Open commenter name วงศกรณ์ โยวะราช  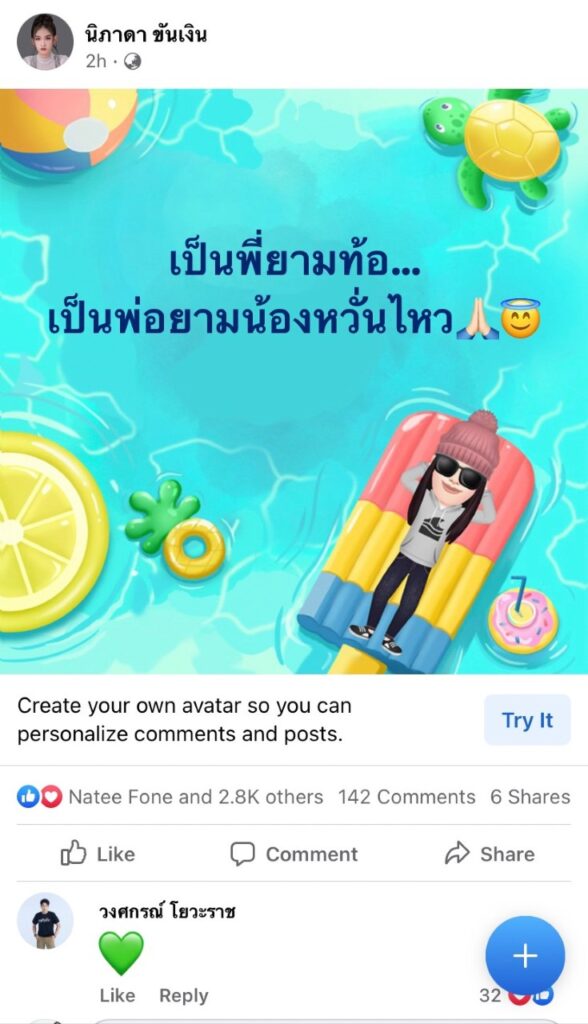pos(167,911)
